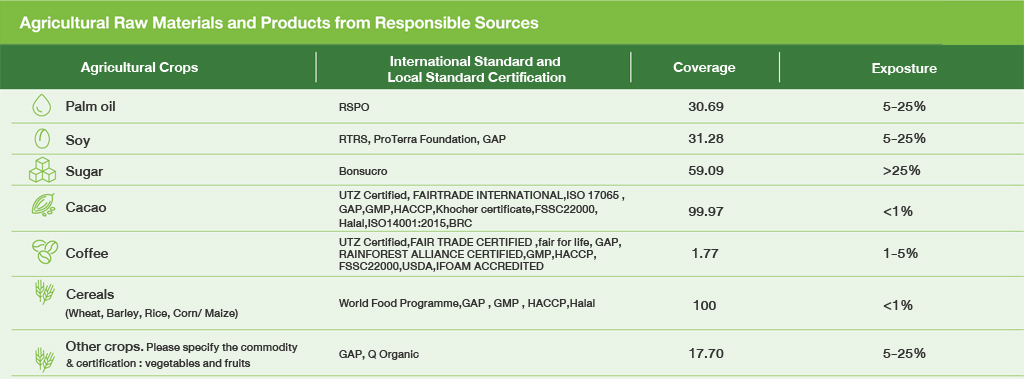Click the table title banner
The image size is (1024, 379).
coord(512,23)
